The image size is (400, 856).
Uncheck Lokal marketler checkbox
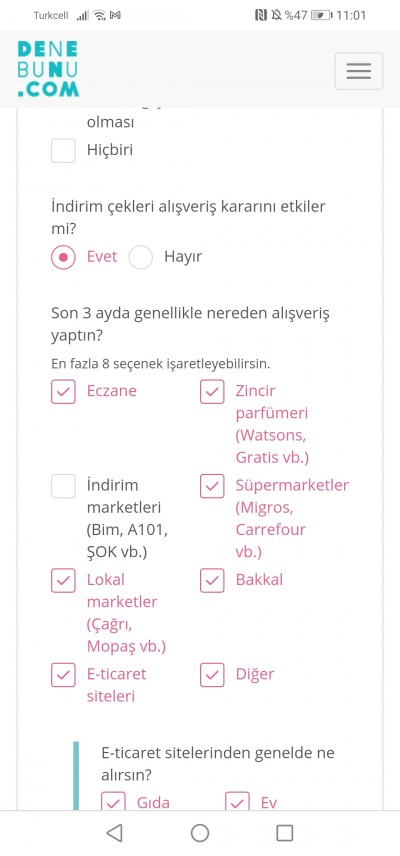pyautogui.click(x=63, y=580)
